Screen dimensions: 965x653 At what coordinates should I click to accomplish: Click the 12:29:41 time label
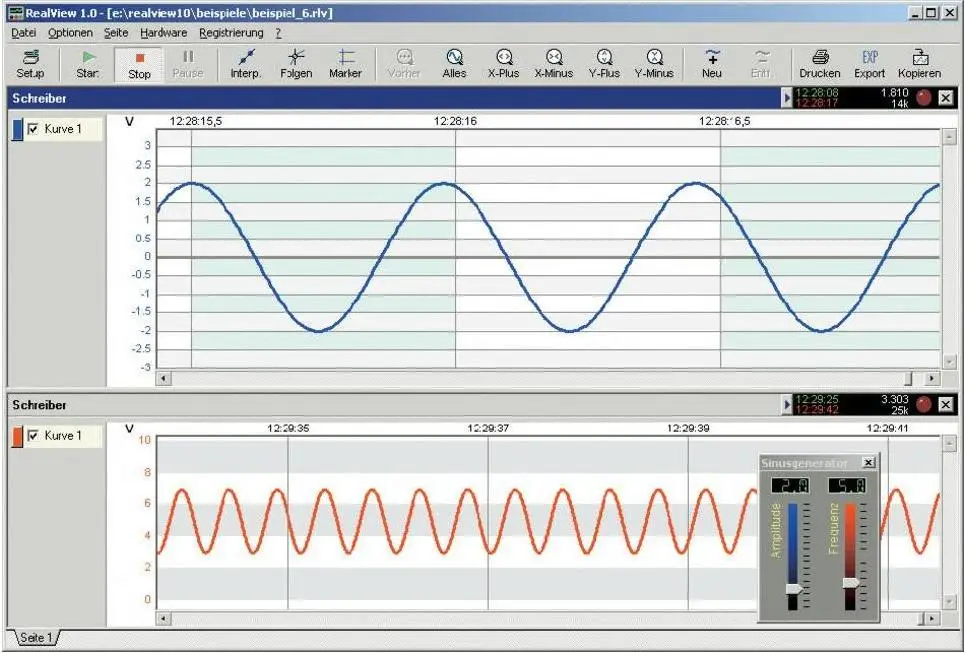887,428
